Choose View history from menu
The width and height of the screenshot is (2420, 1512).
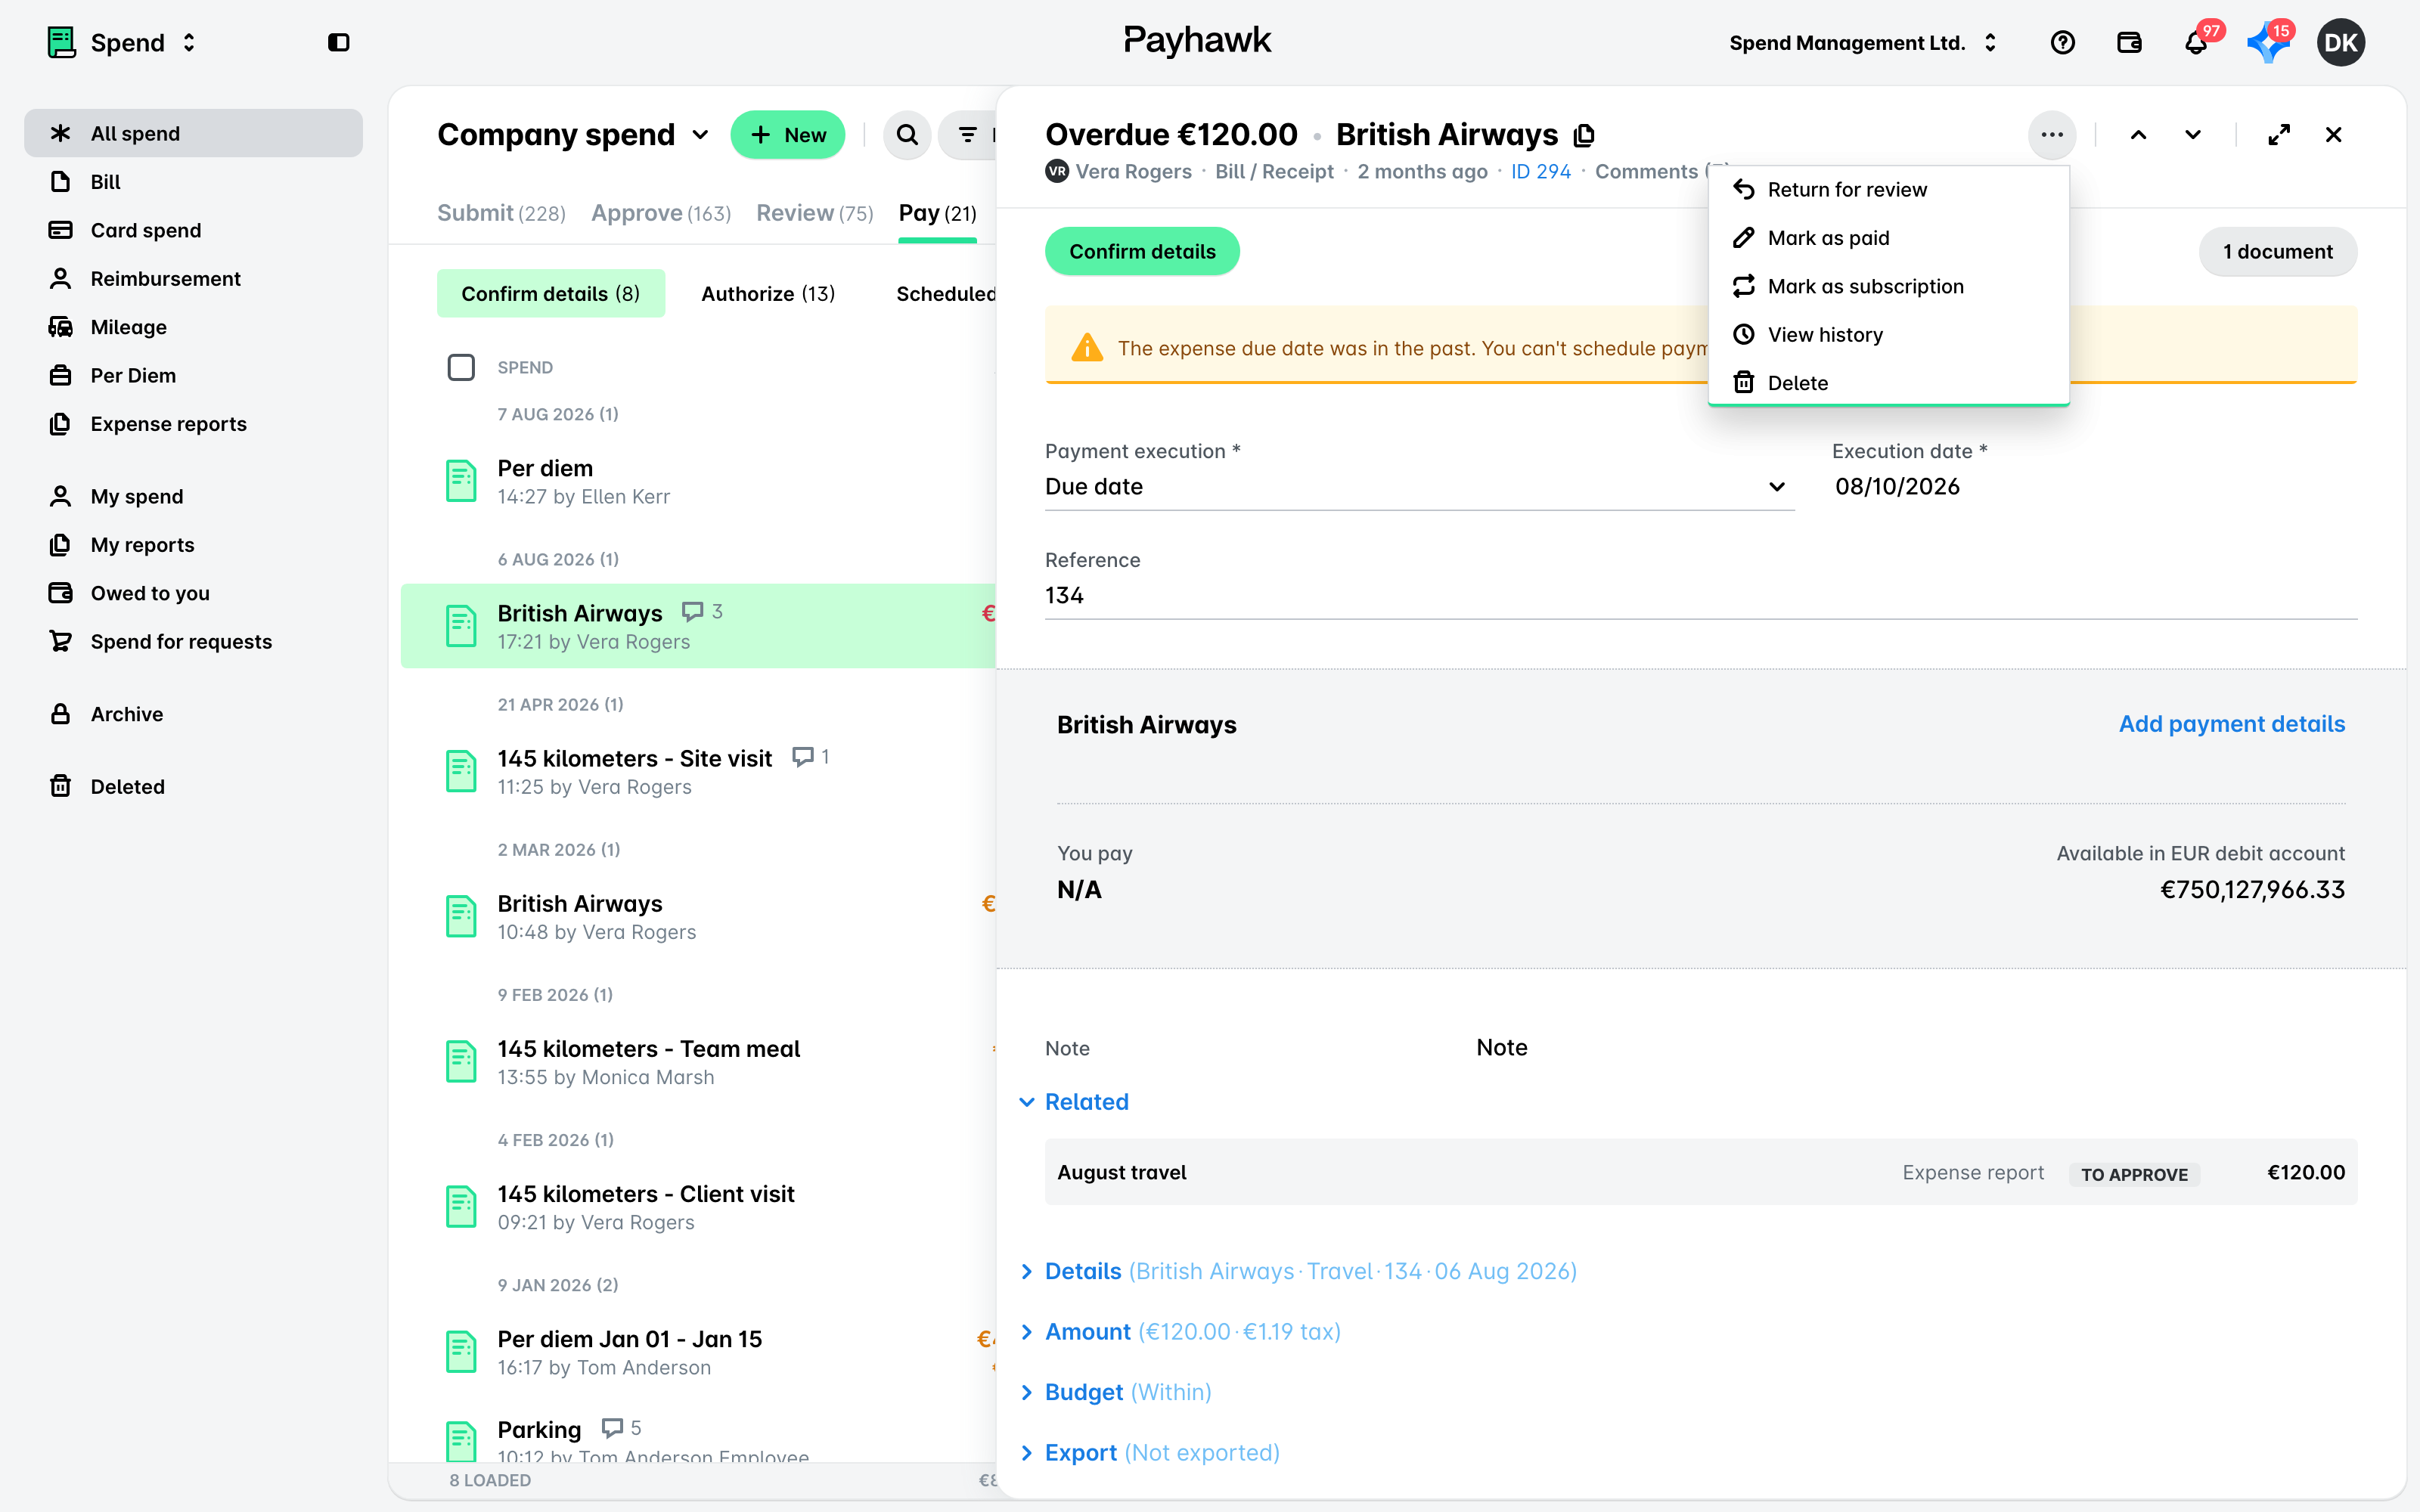click(x=1888, y=335)
